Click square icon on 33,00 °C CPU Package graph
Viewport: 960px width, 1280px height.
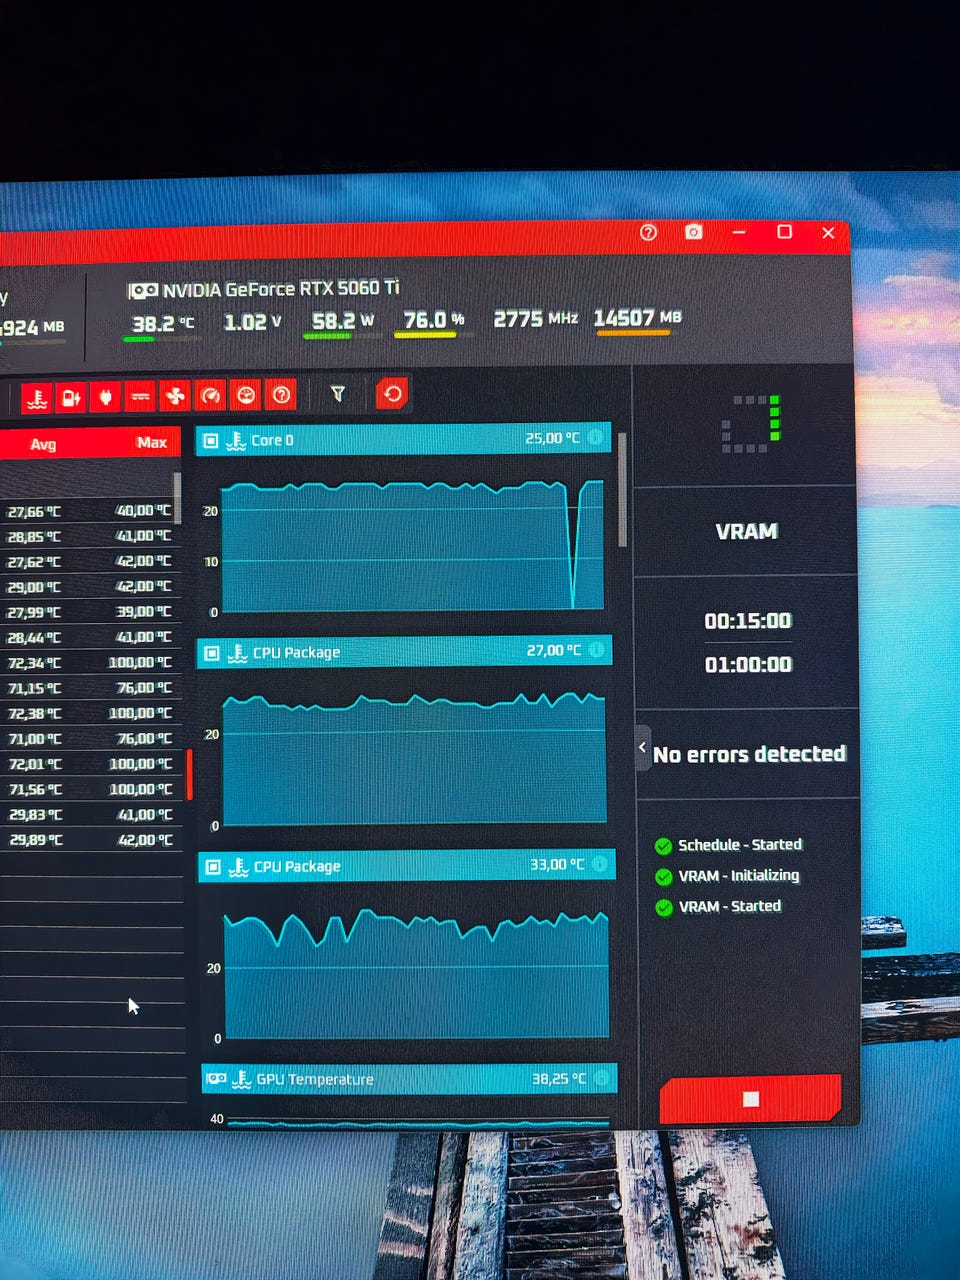click(x=213, y=867)
